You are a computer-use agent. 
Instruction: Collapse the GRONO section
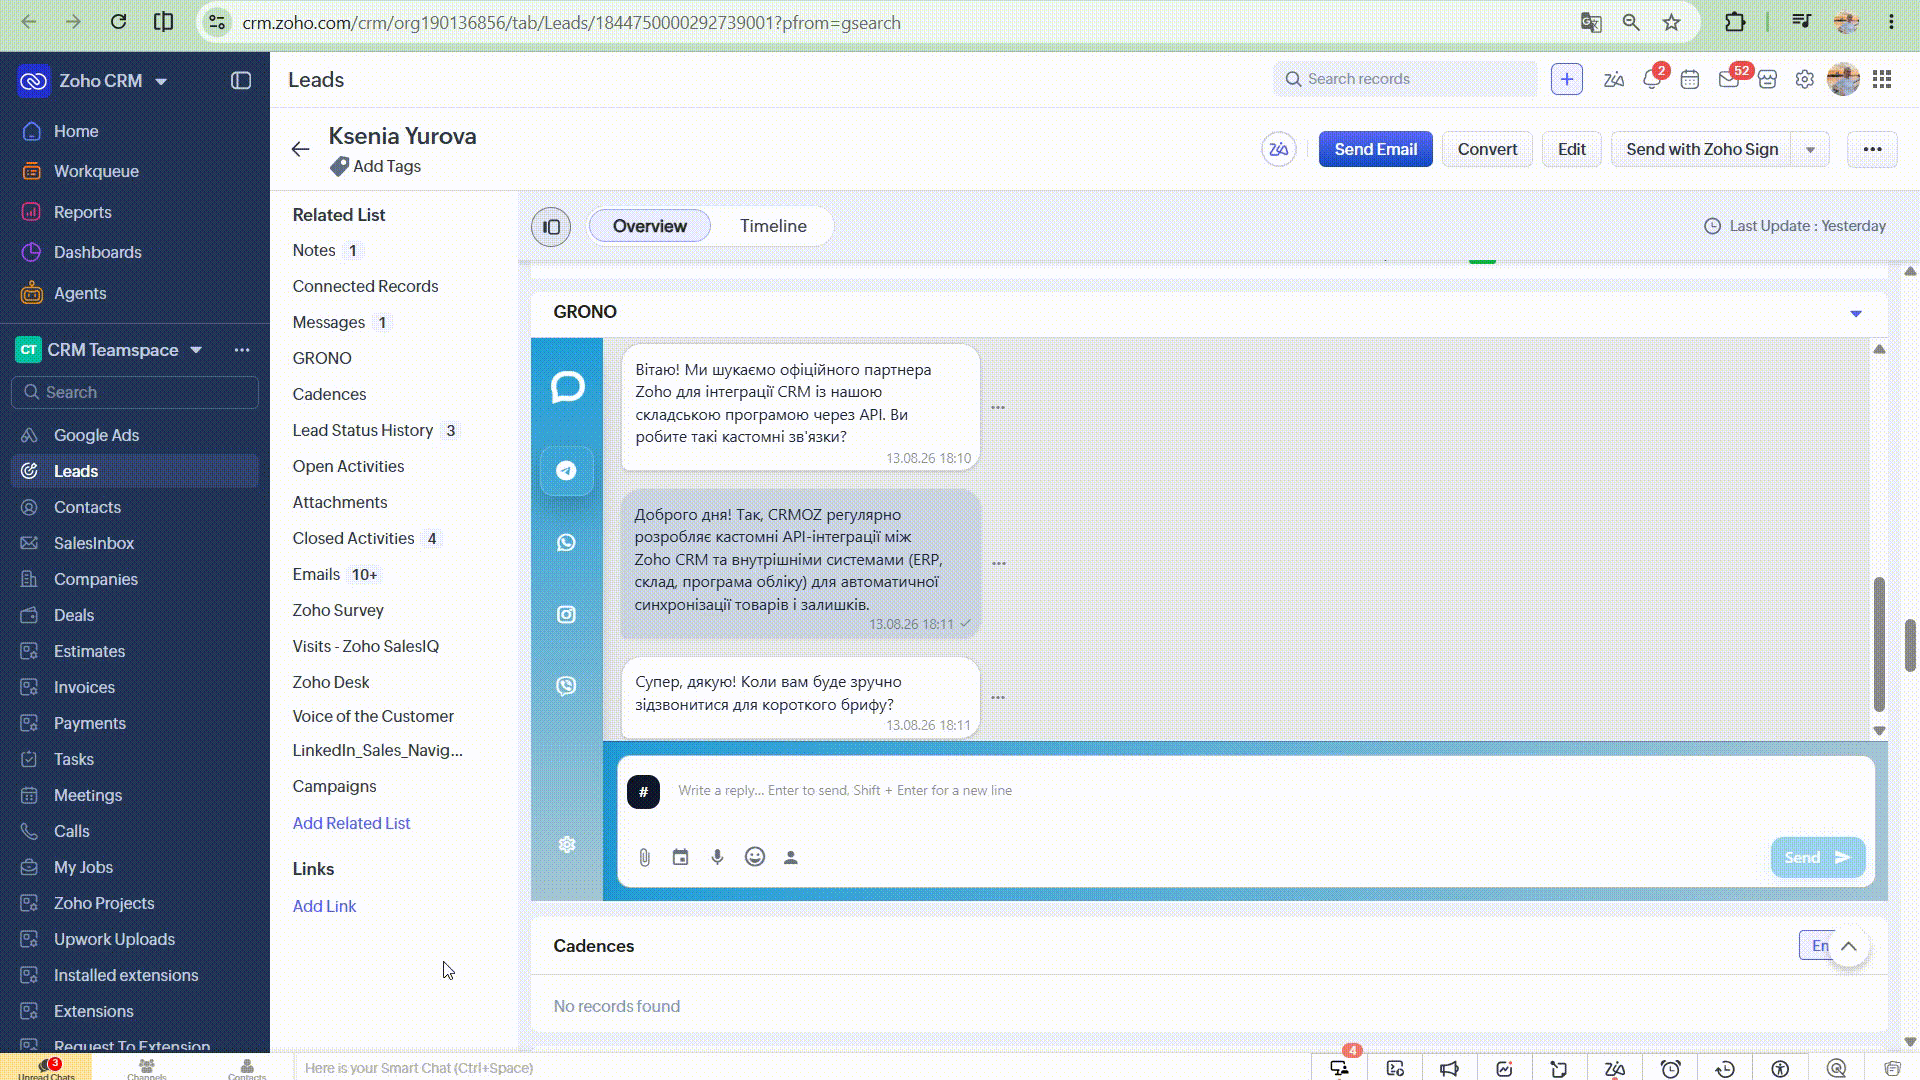[x=1856, y=313]
